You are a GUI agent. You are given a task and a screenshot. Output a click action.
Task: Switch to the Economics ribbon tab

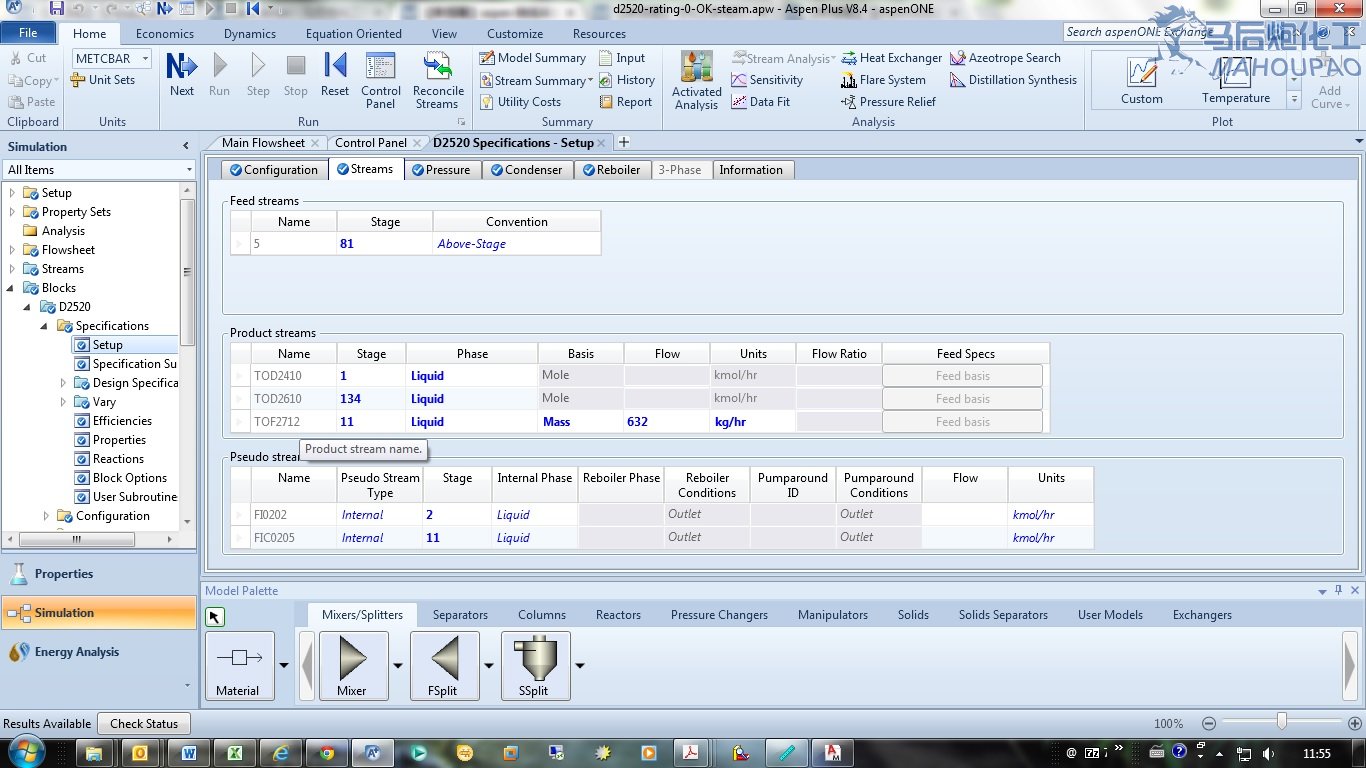(x=165, y=33)
